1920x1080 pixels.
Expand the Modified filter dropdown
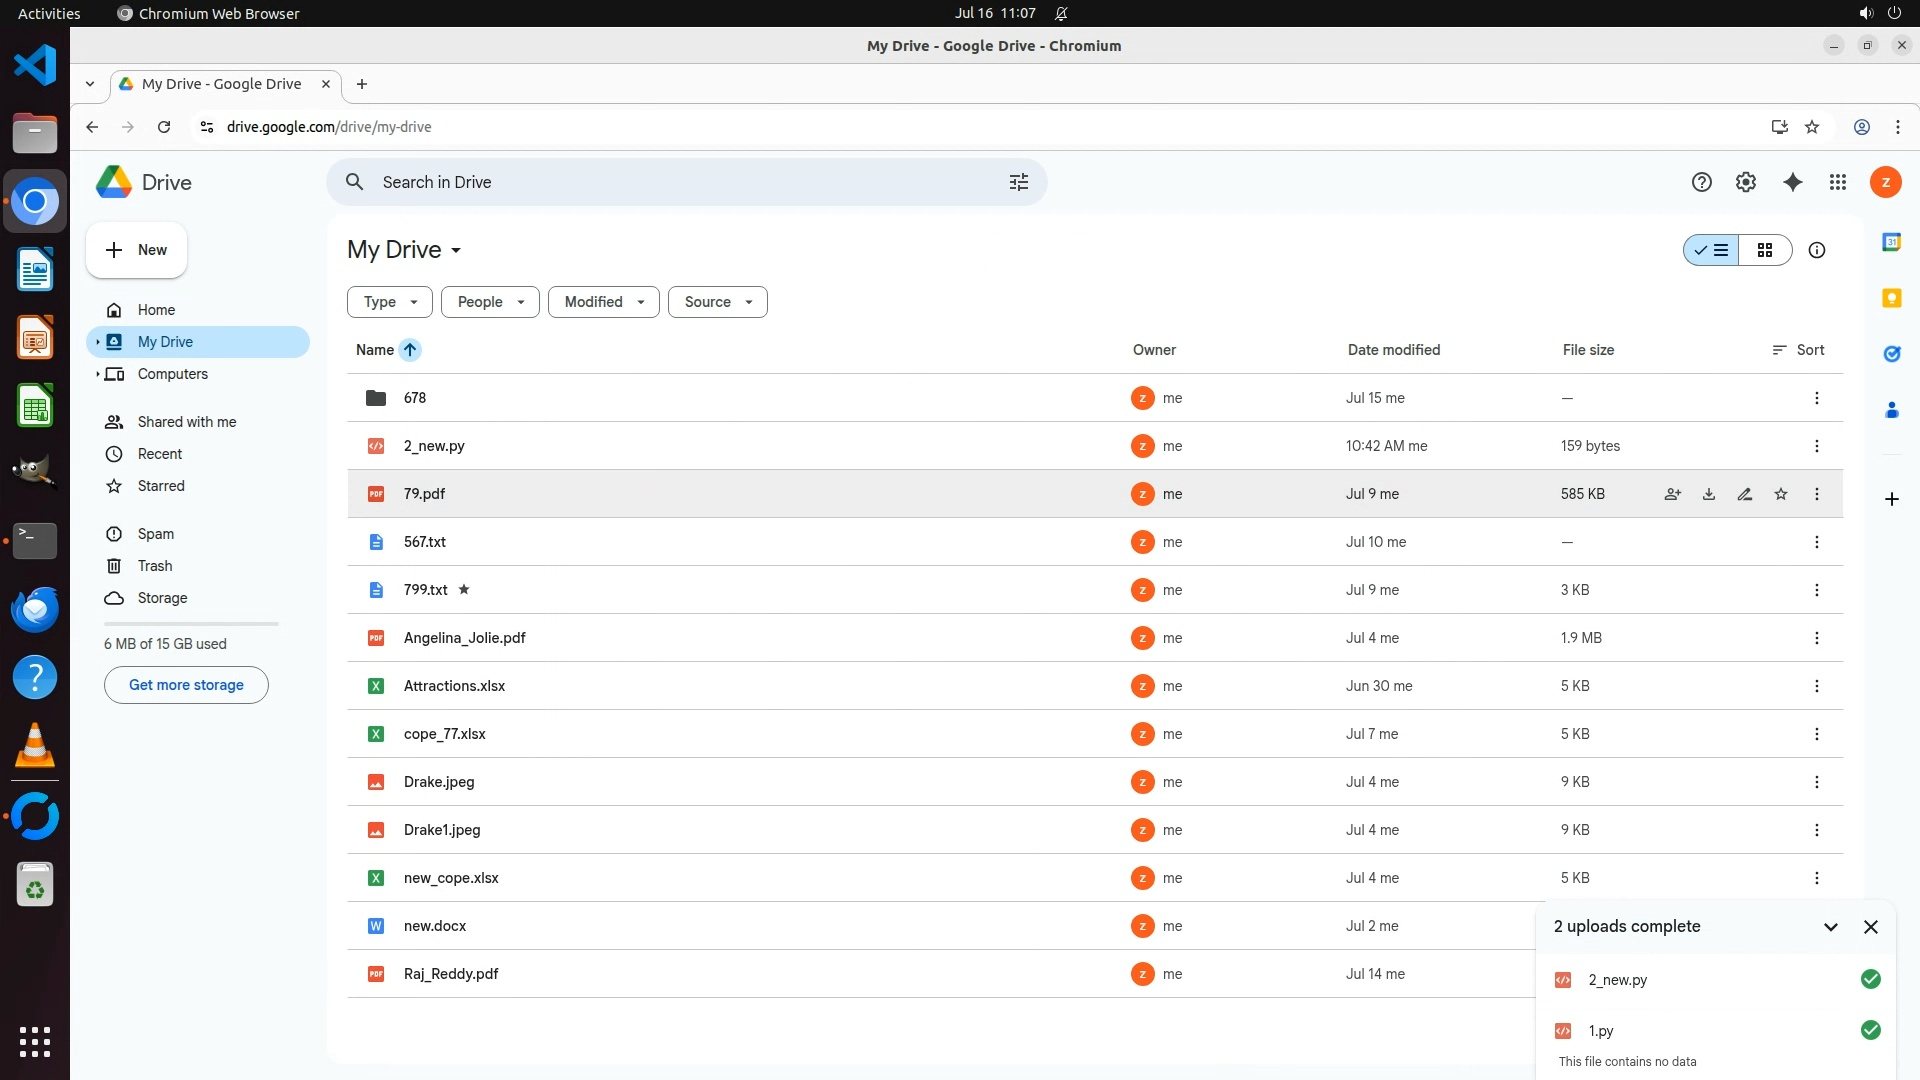point(603,302)
